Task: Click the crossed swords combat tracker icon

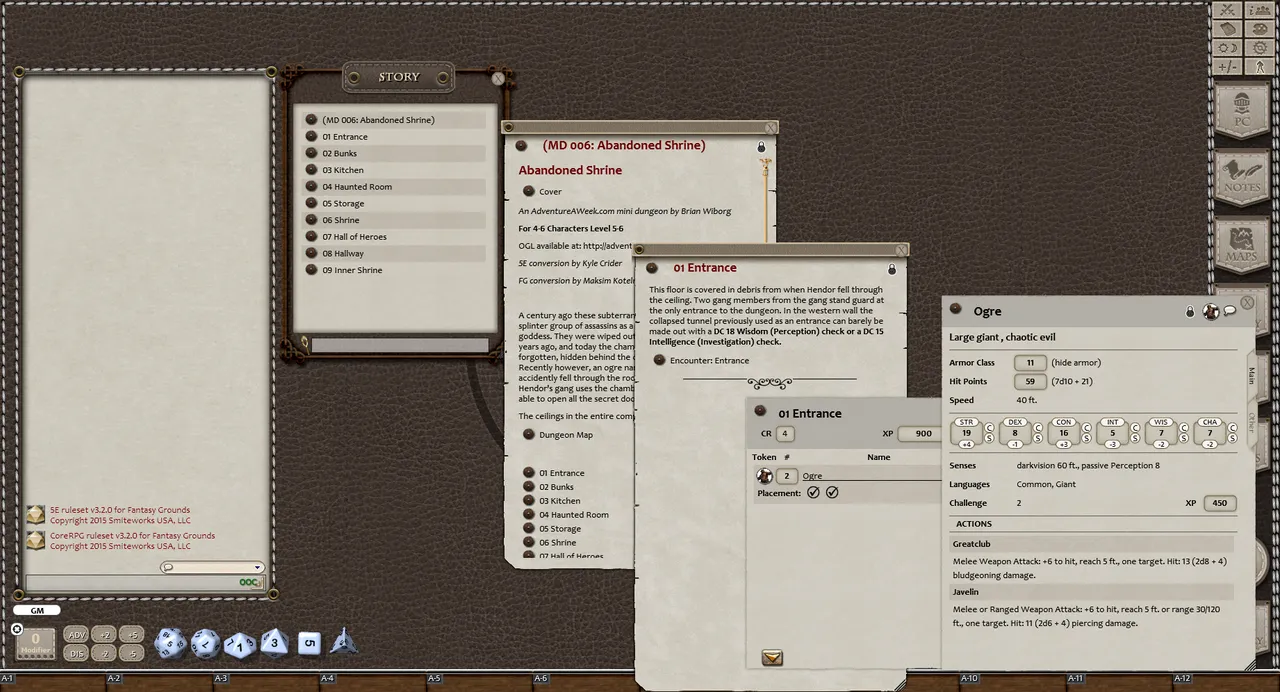Action: 1228,10
